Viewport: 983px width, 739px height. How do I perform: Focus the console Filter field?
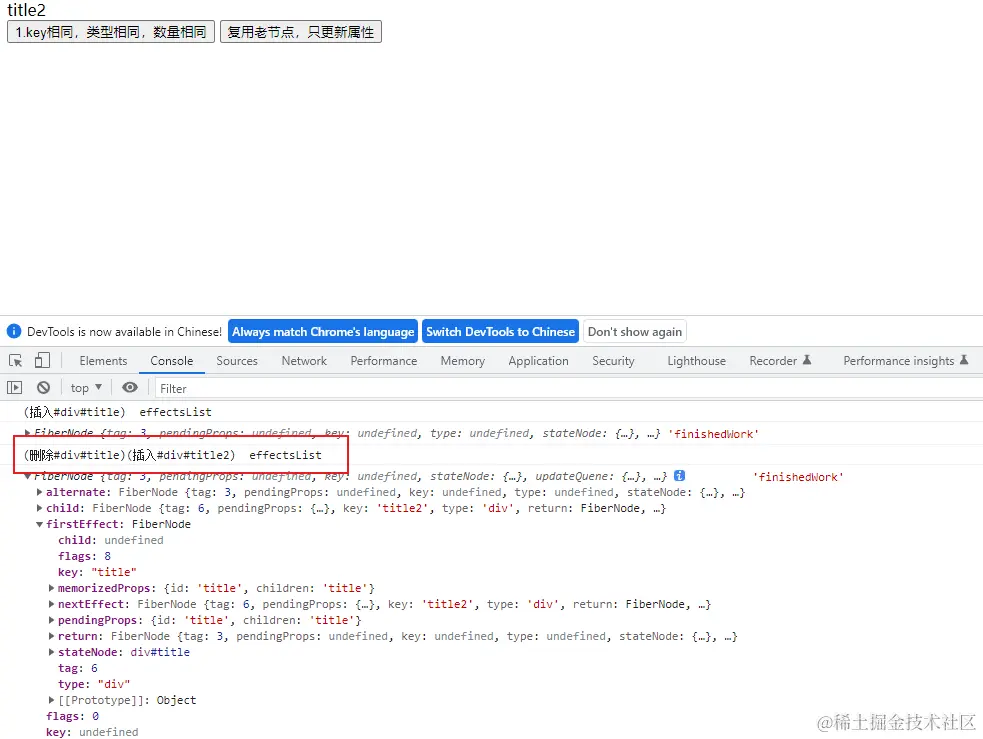click(x=568, y=389)
